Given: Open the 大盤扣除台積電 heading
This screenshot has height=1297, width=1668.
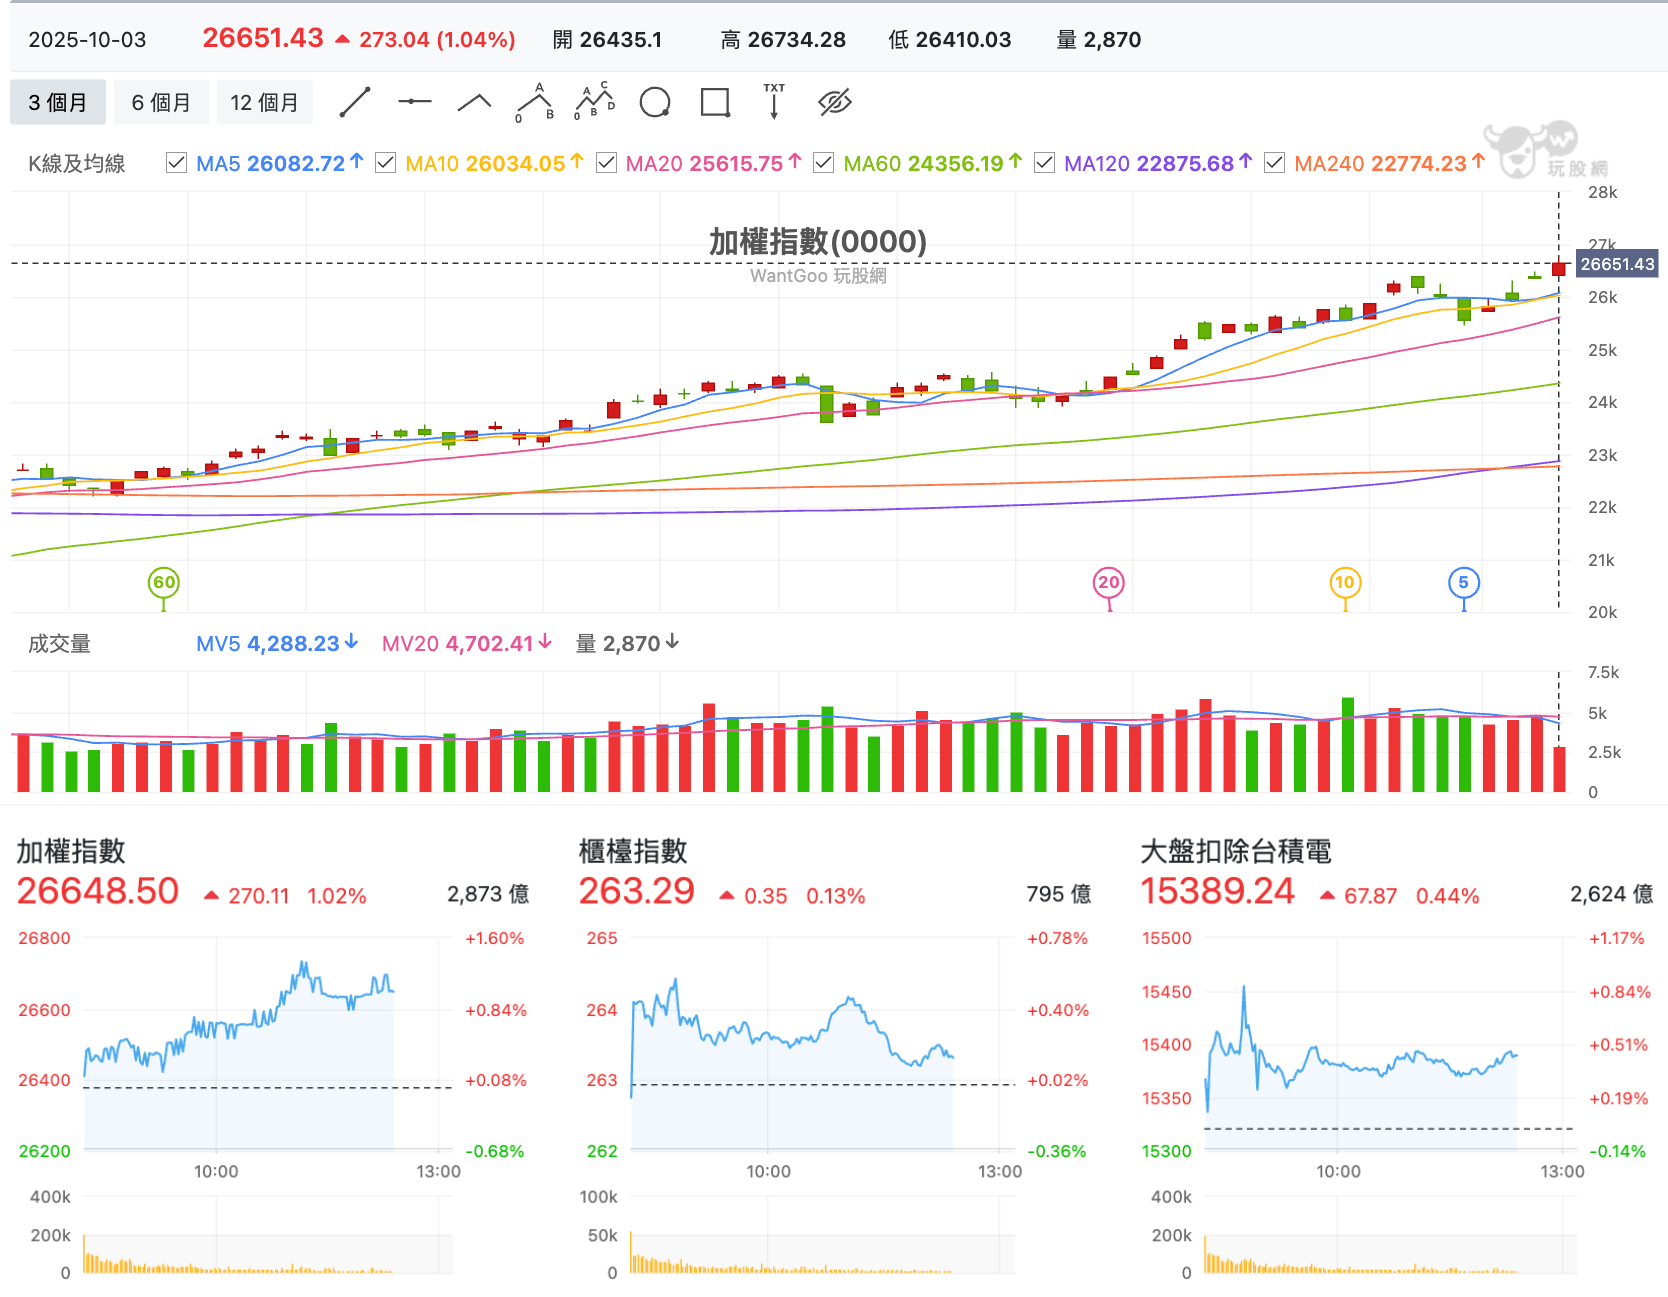Looking at the screenshot, I should (x=1236, y=851).
